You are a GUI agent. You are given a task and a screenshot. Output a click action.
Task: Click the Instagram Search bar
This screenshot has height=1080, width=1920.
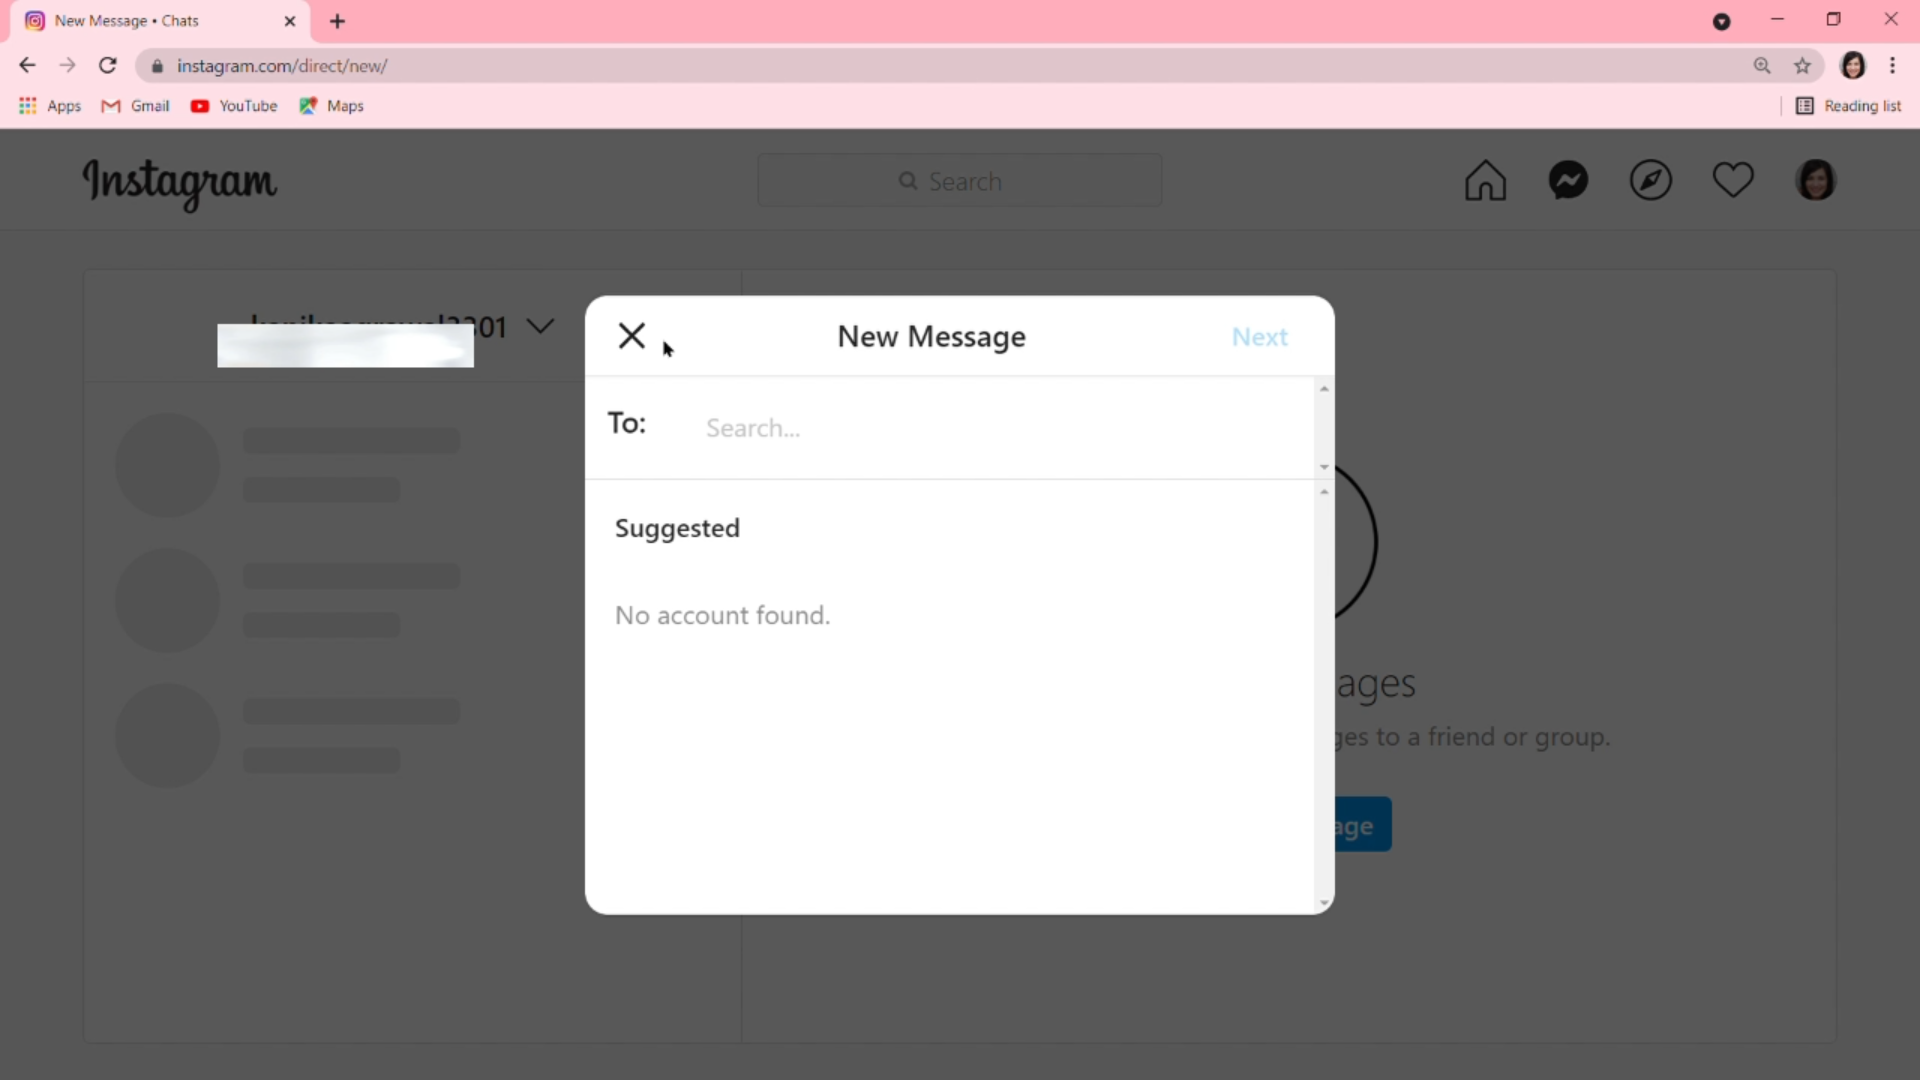click(960, 181)
